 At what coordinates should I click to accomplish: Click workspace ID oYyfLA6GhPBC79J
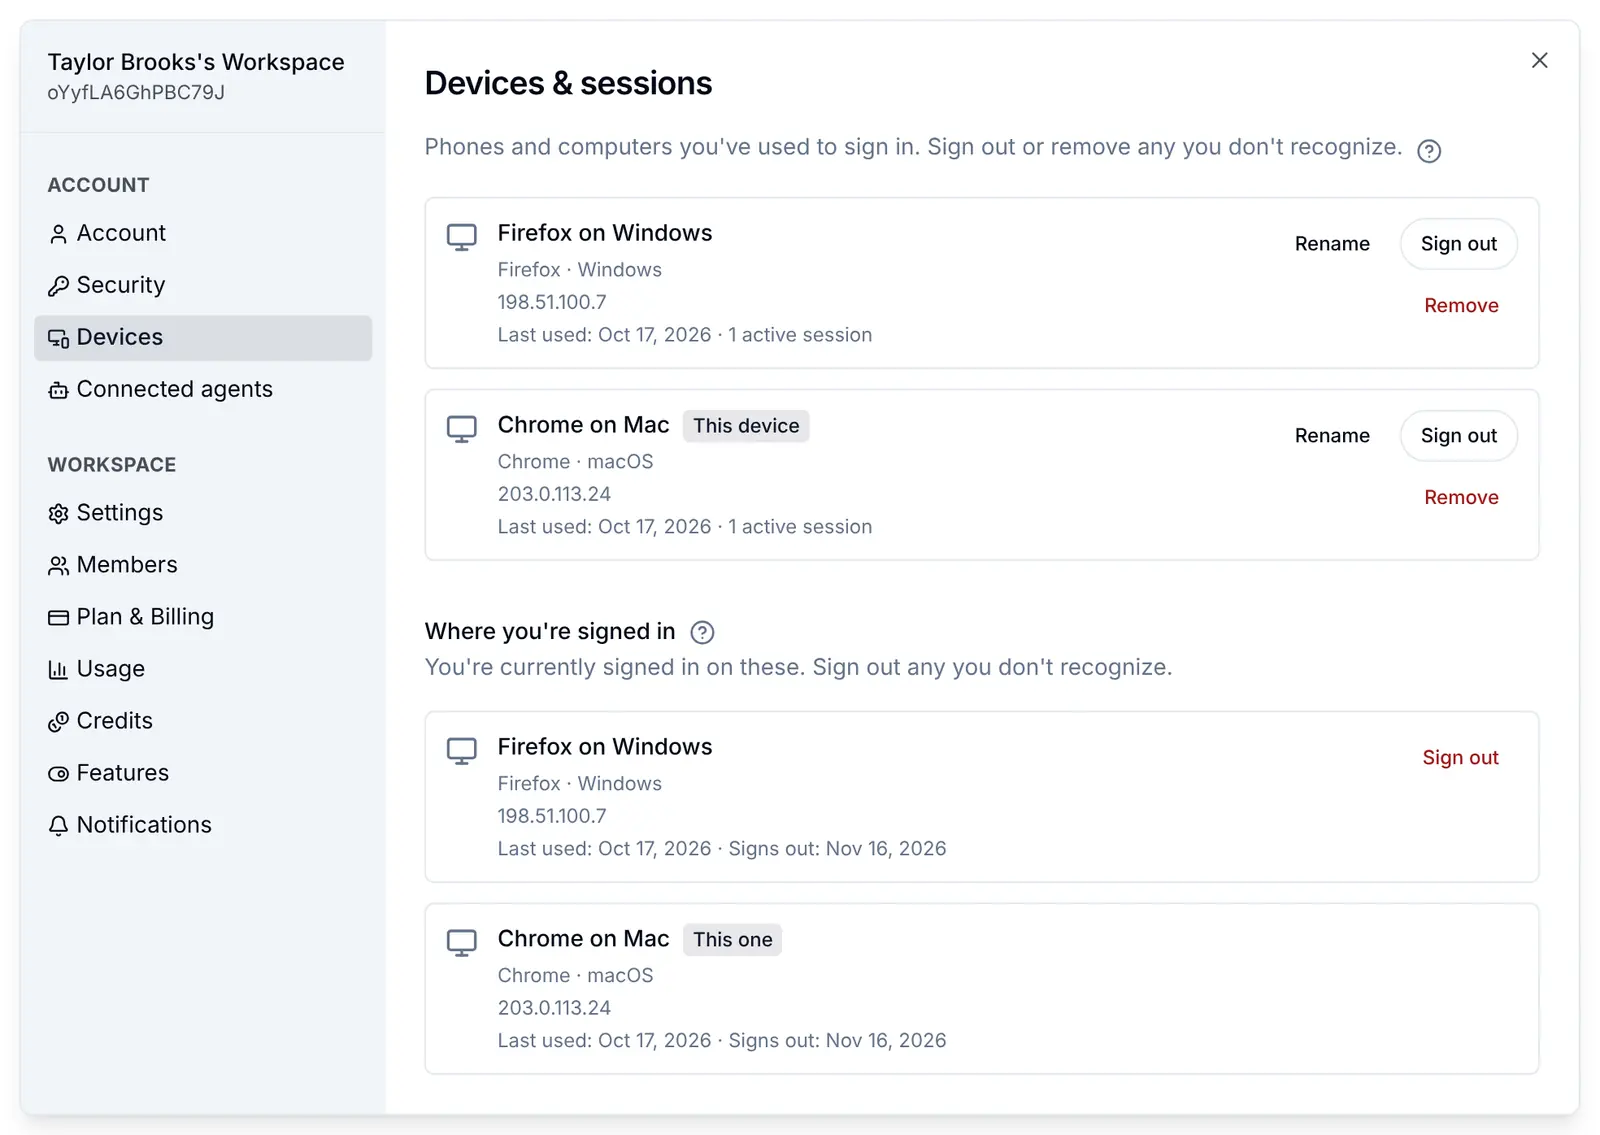point(136,93)
